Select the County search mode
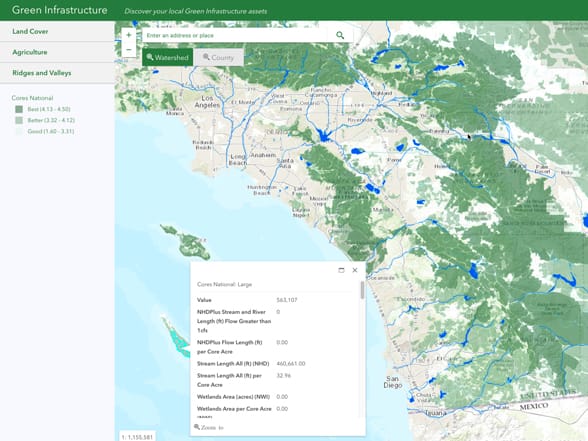Image resolution: width=588 pixels, height=441 pixels. (x=219, y=57)
